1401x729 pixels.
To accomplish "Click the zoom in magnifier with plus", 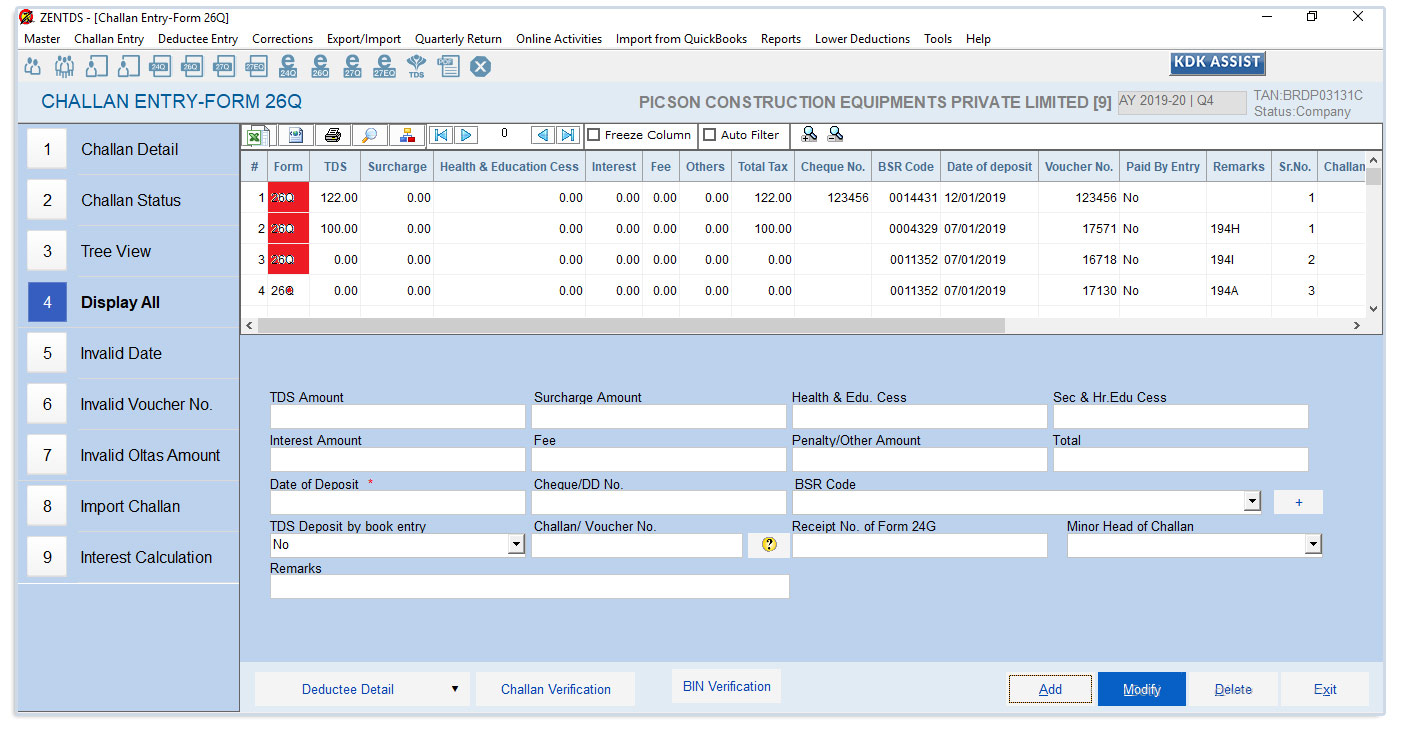I will [x=809, y=135].
